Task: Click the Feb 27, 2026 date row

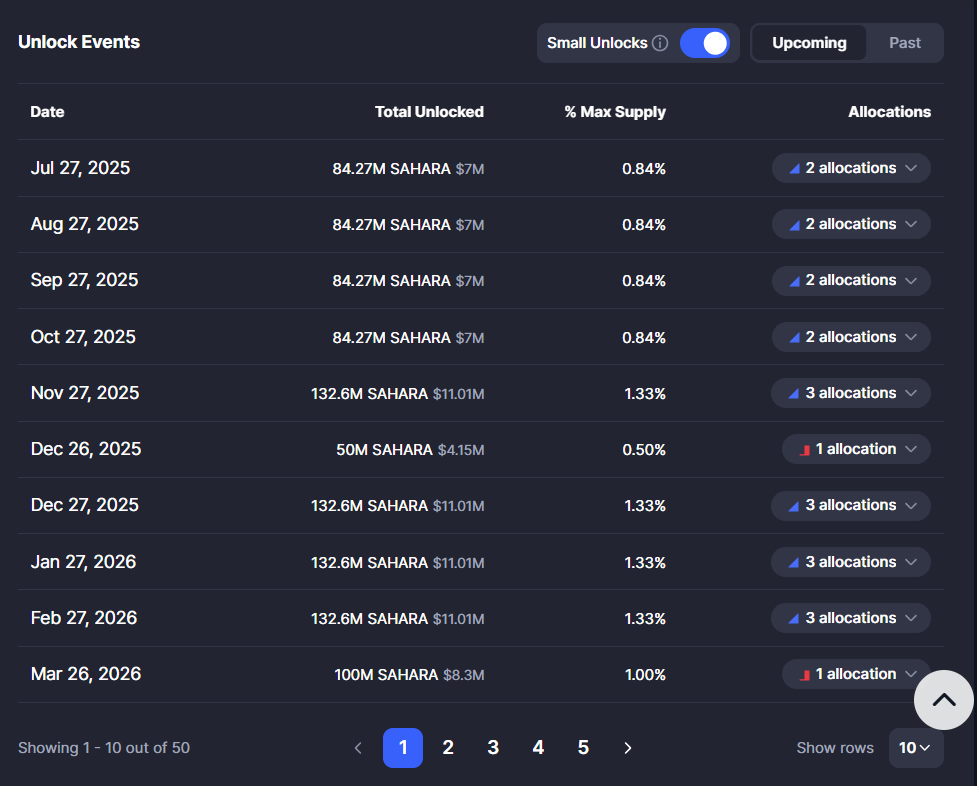Action: point(84,618)
